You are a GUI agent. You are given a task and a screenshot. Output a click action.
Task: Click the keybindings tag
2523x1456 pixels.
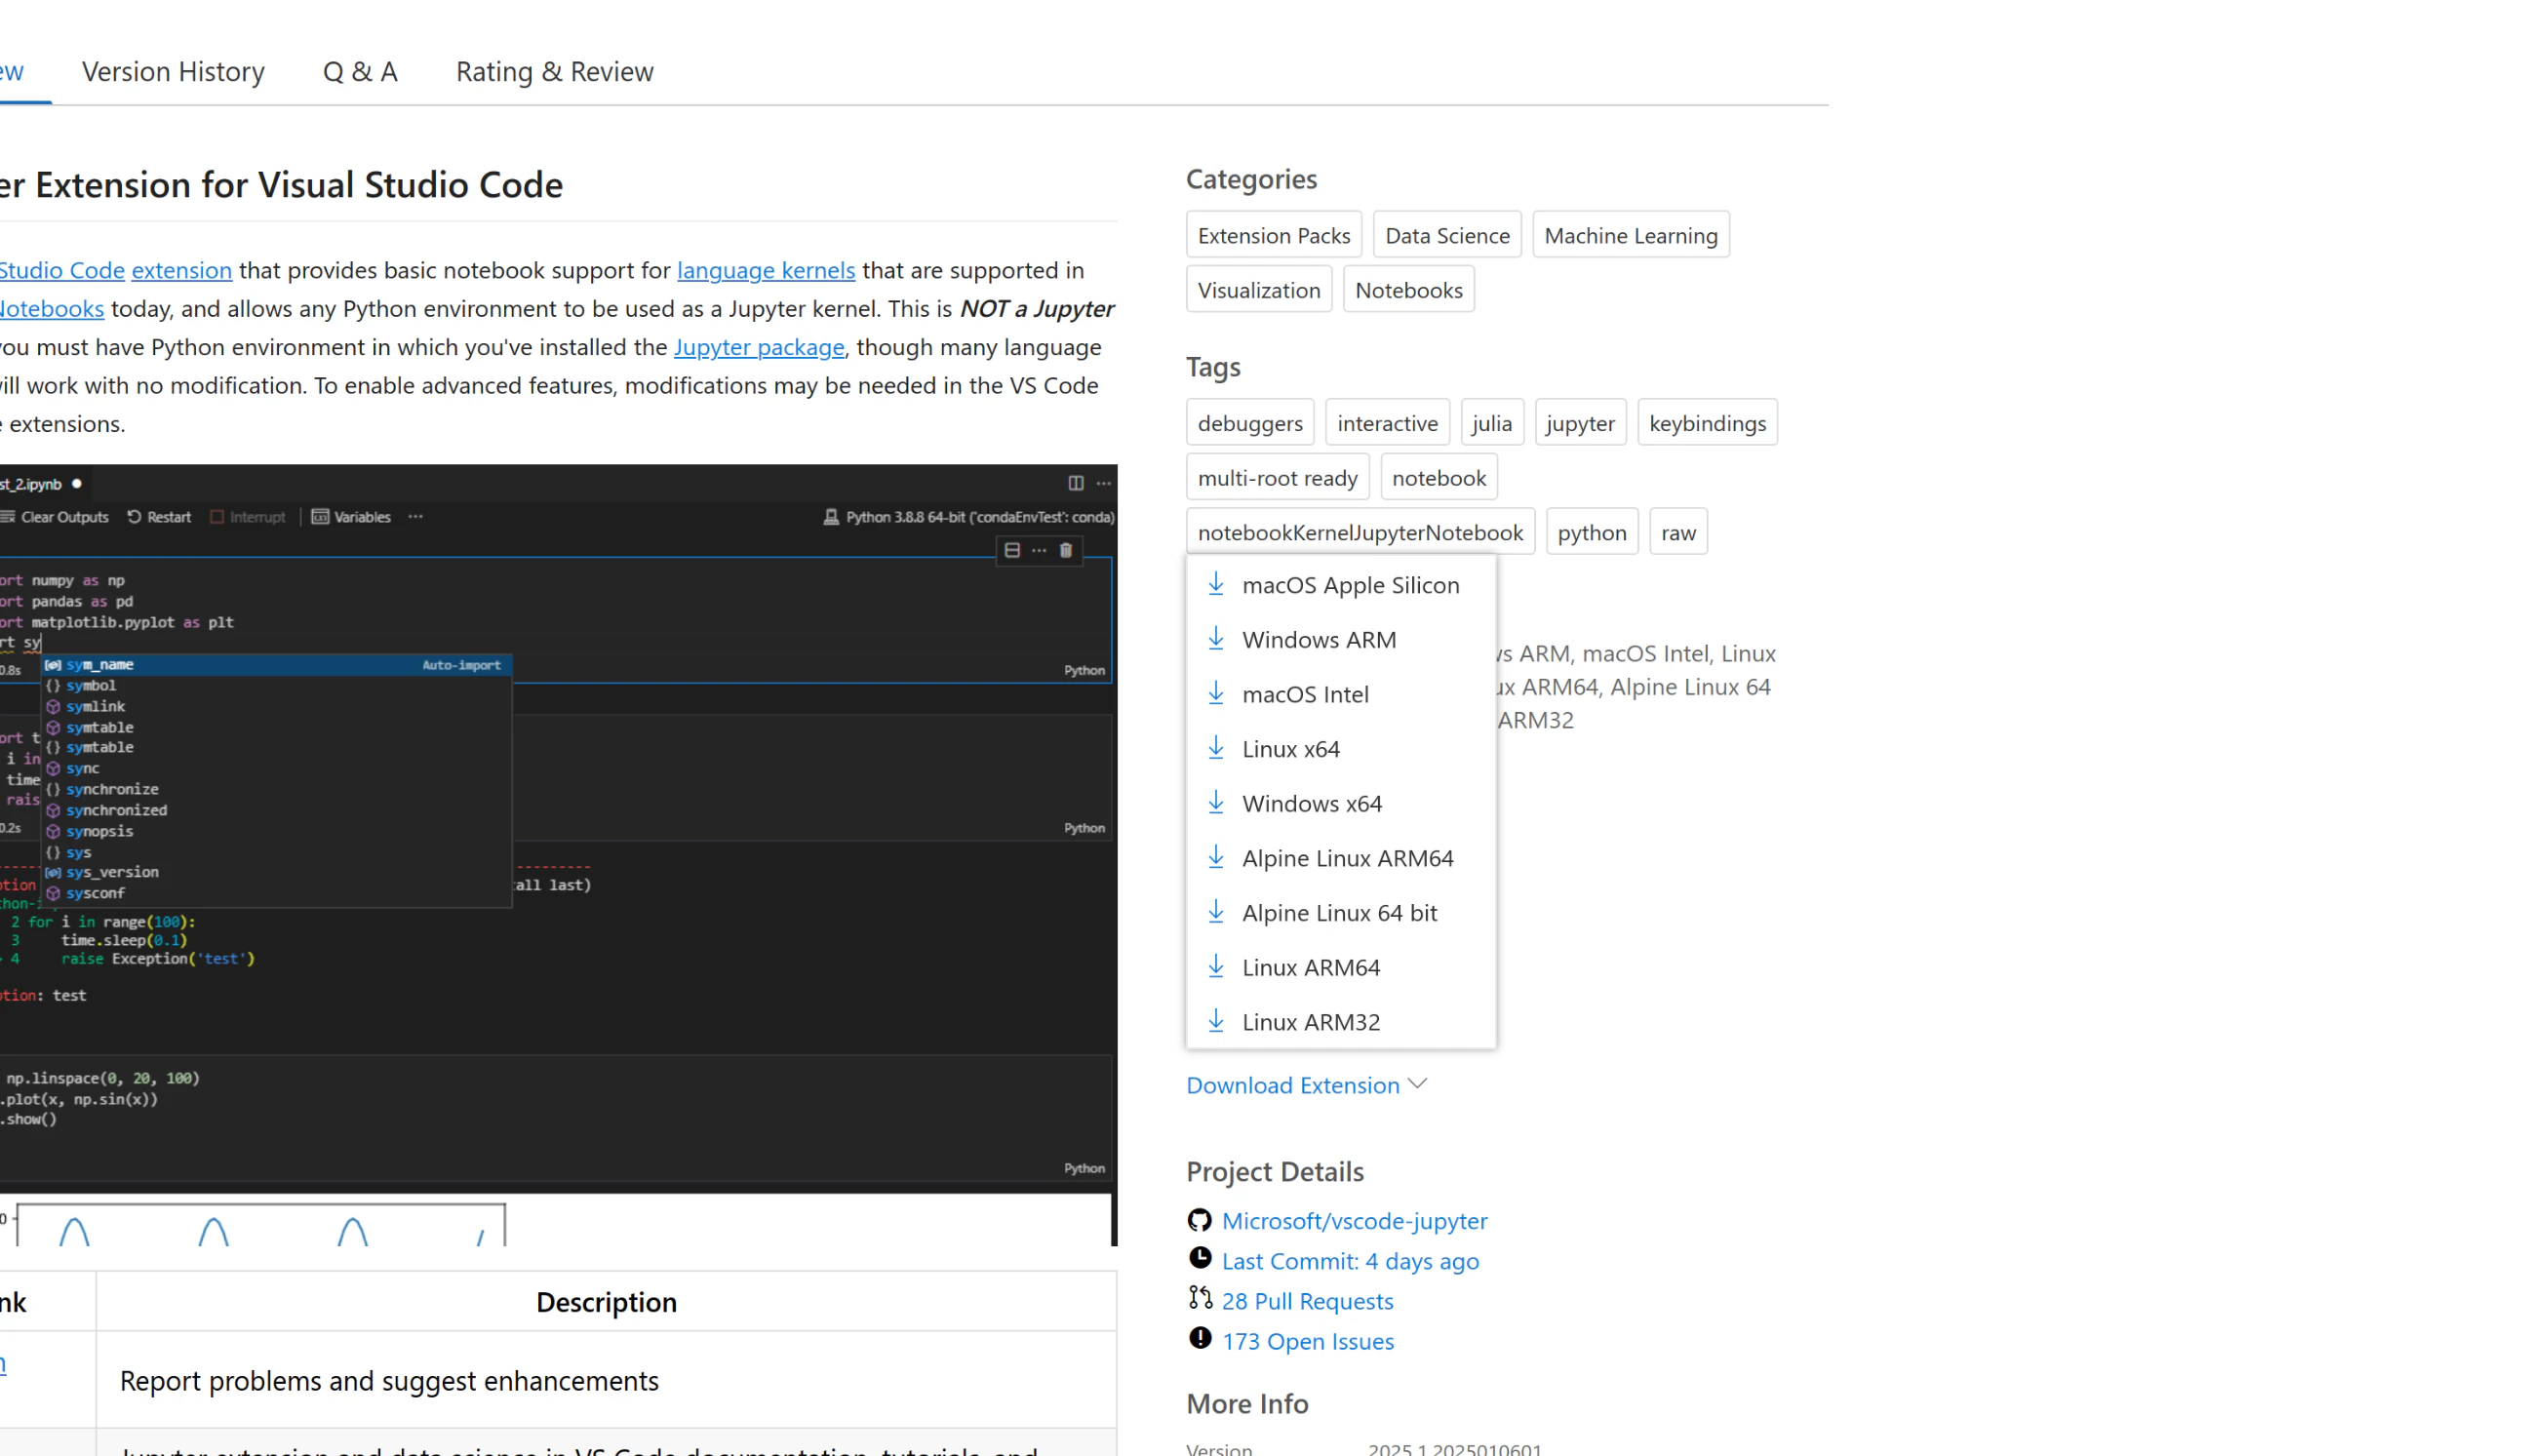pyautogui.click(x=1706, y=423)
